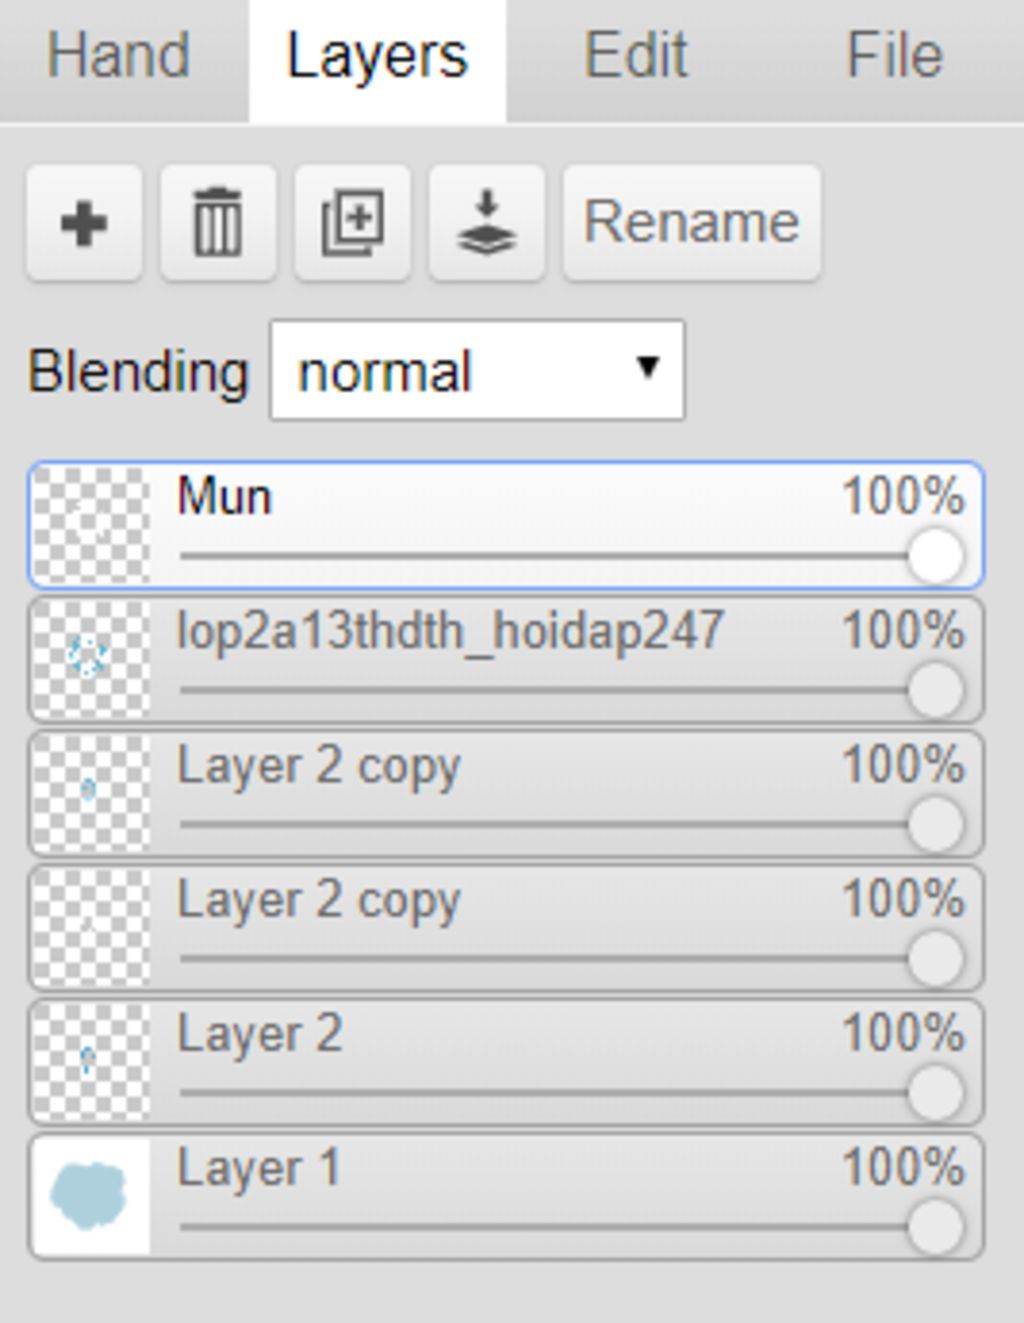
Task: Open the Blending mode dropdown
Action: 476,371
